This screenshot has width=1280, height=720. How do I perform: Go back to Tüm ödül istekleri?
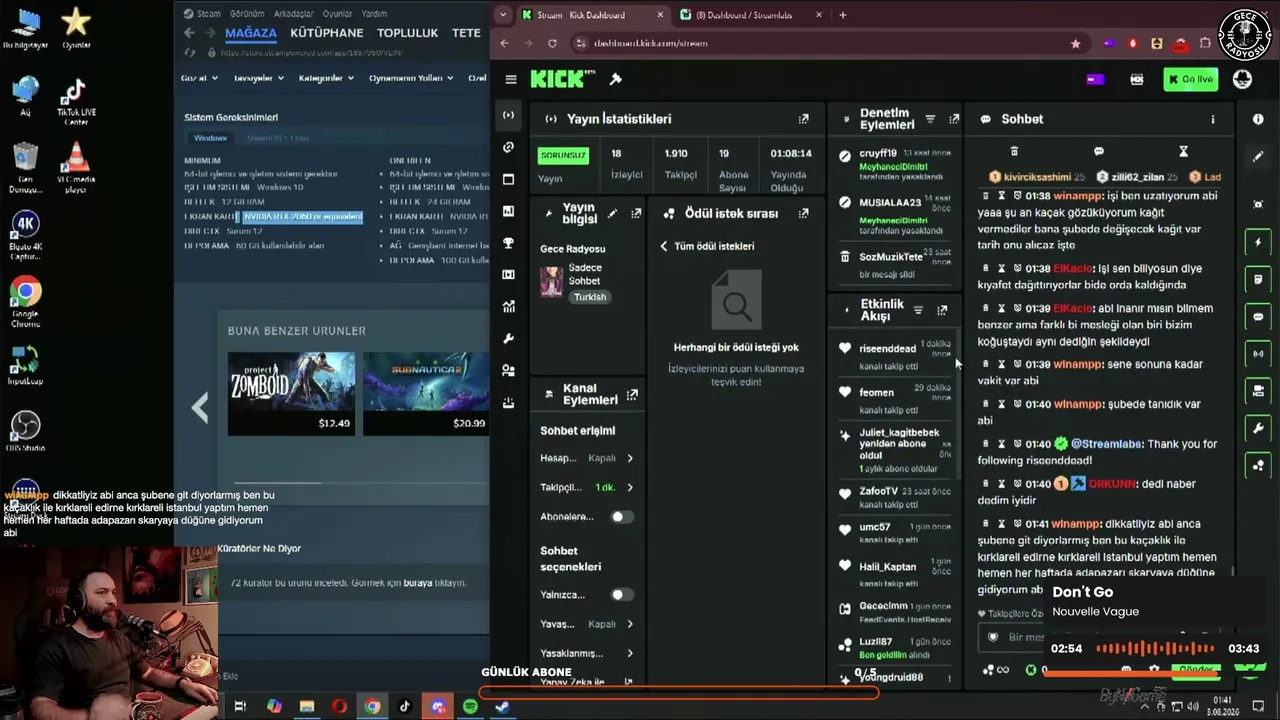tap(707, 246)
